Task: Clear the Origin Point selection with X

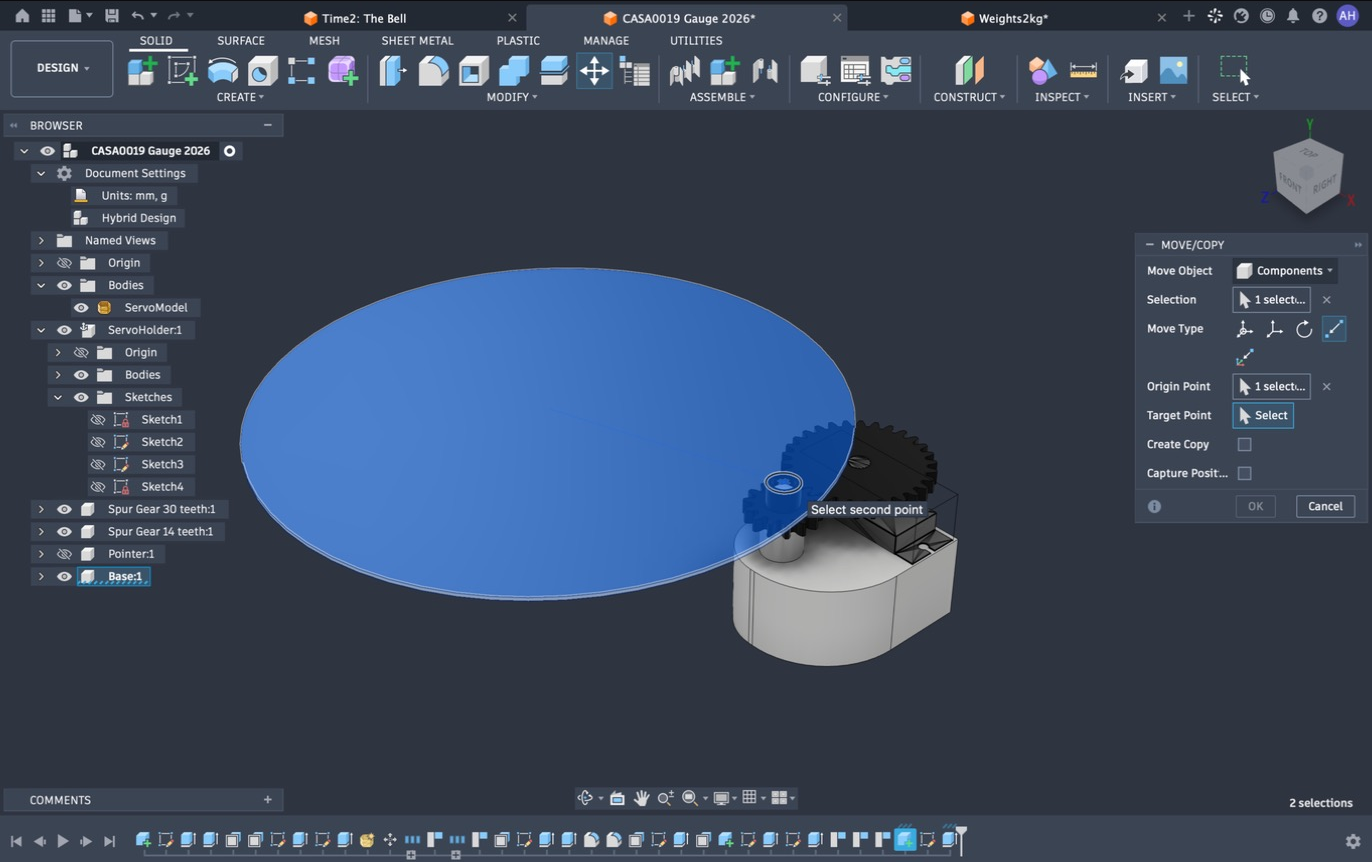Action: 1327,386
